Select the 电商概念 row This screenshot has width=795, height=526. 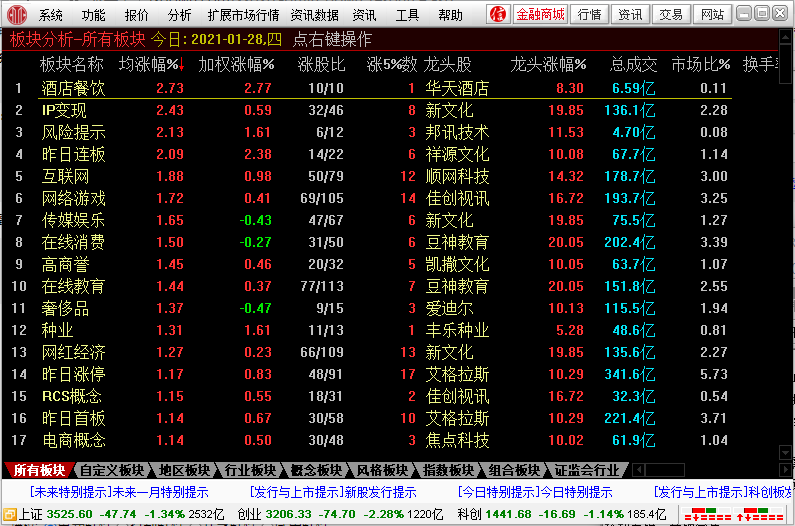point(370,440)
